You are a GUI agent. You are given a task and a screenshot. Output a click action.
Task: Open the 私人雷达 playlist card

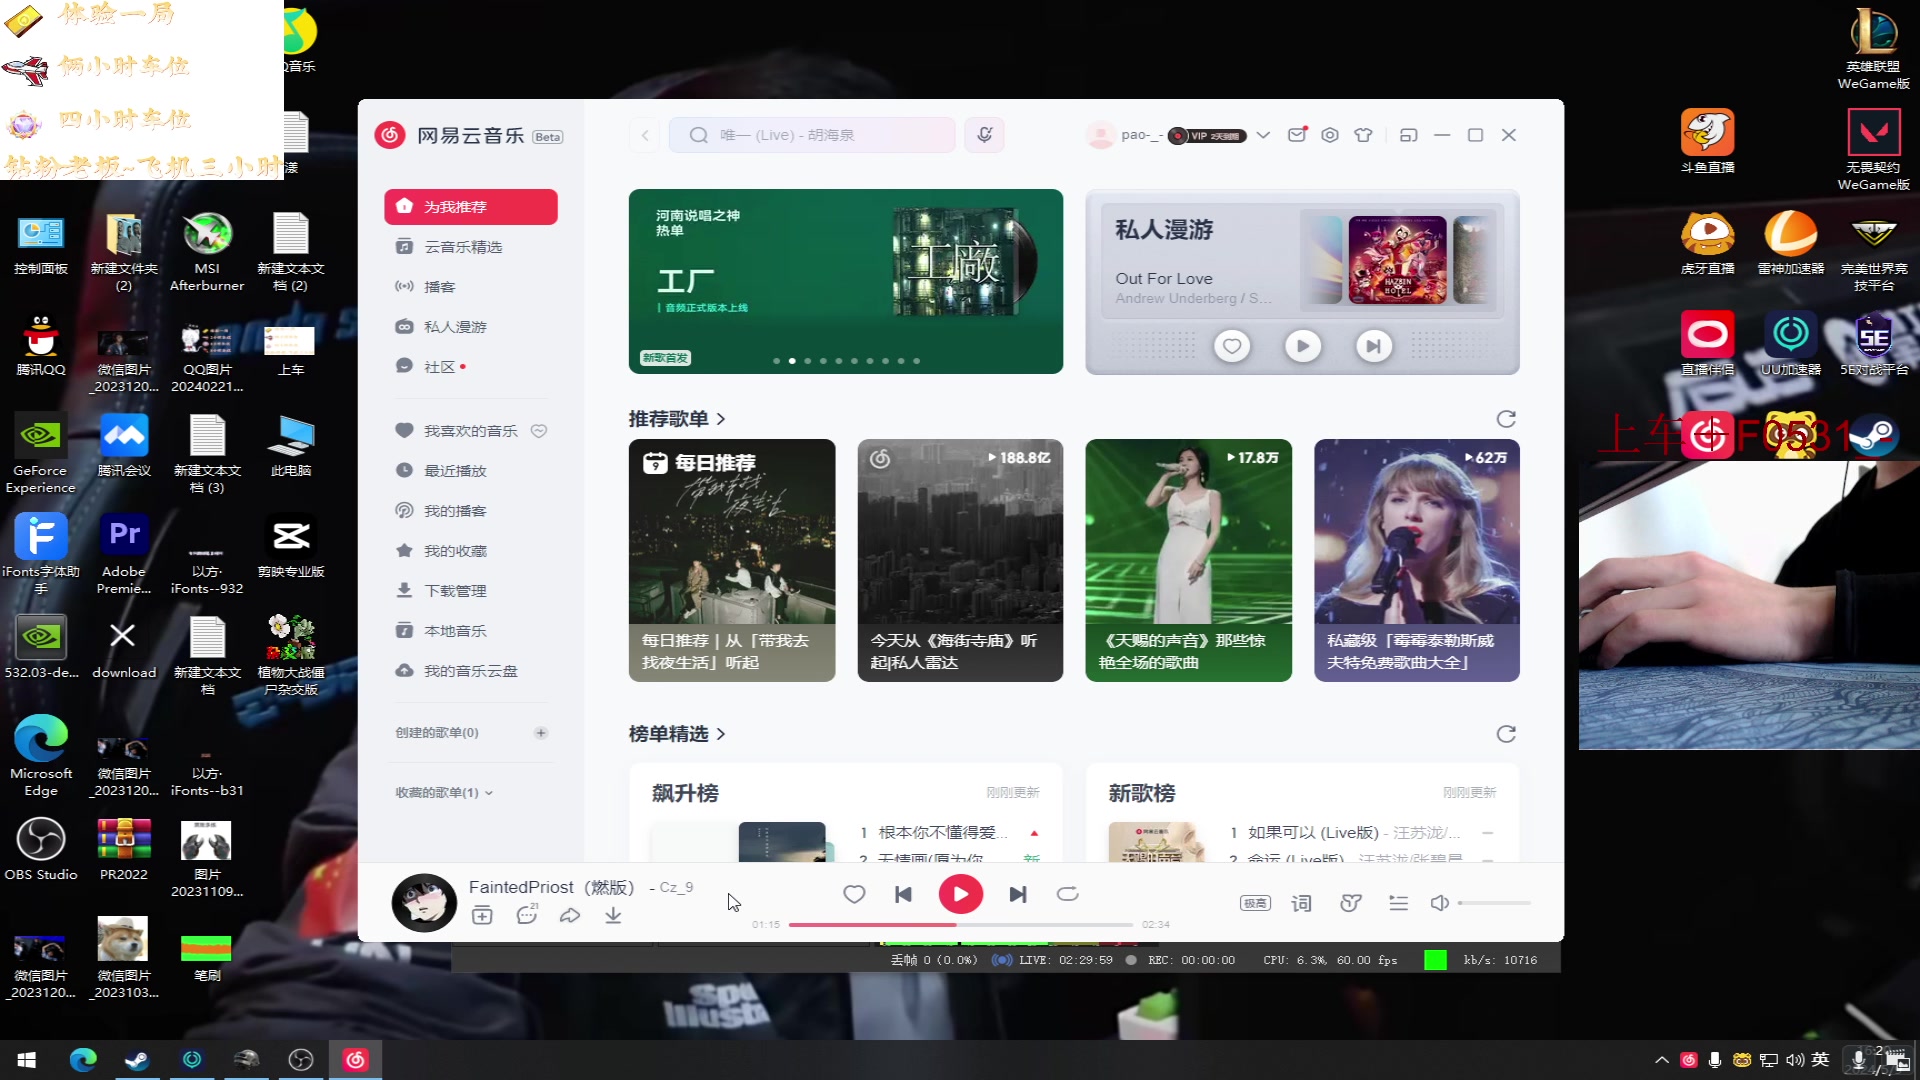[960, 560]
